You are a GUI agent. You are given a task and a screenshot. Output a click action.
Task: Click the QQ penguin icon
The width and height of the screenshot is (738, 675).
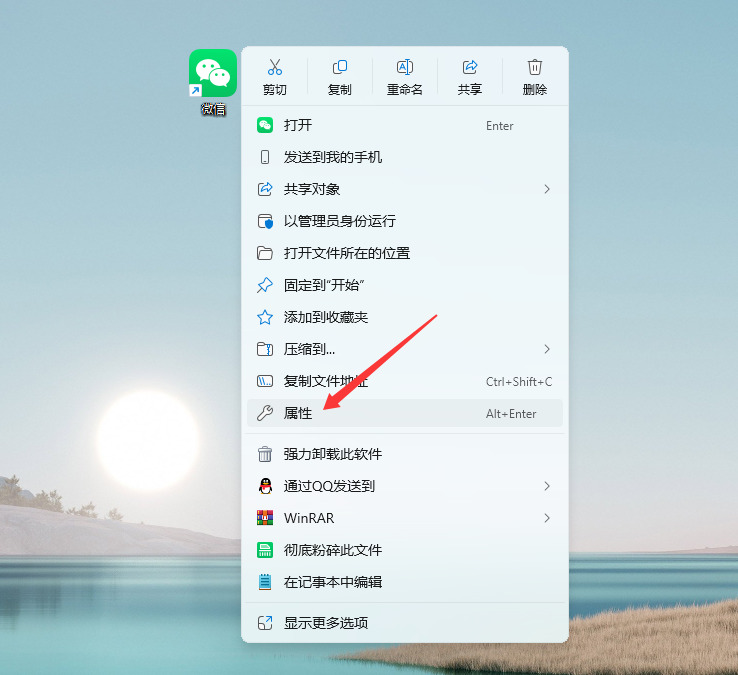click(x=265, y=486)
